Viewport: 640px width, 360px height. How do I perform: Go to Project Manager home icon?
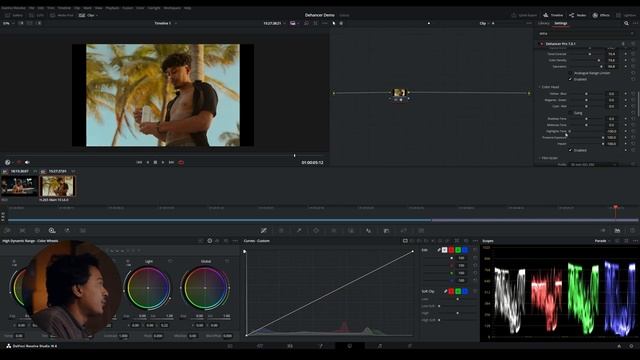(619, 346)
